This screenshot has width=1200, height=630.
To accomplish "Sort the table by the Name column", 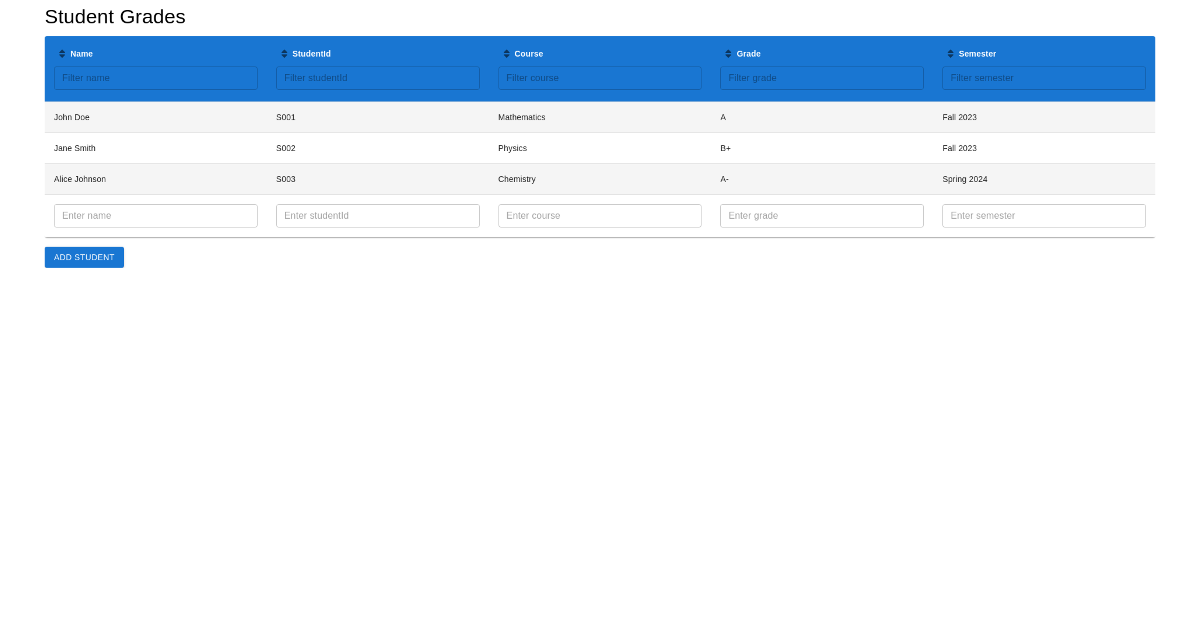I will tap(81, 54).
